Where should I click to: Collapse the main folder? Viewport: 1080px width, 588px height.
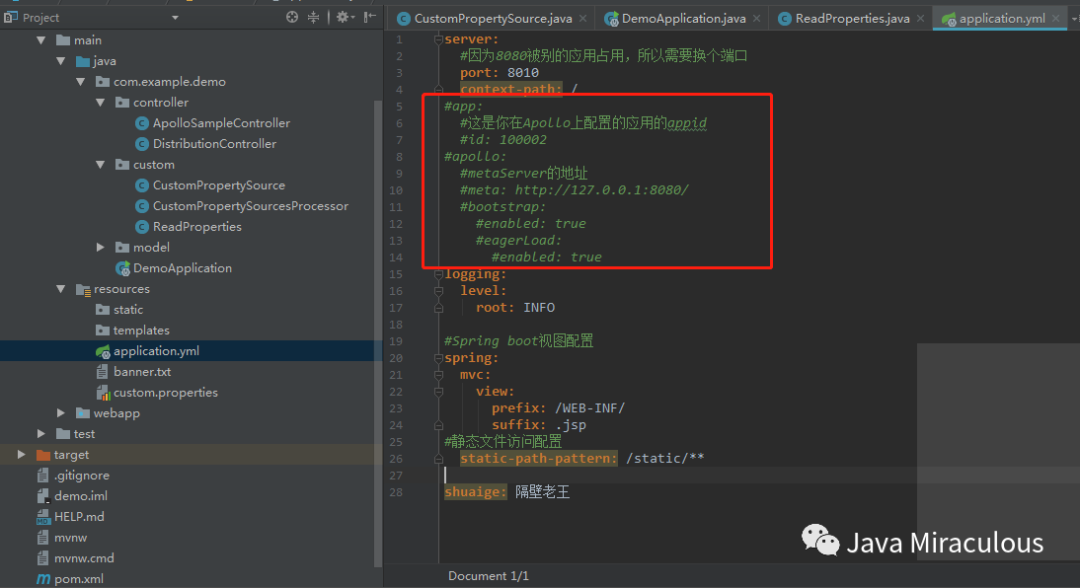41,40
